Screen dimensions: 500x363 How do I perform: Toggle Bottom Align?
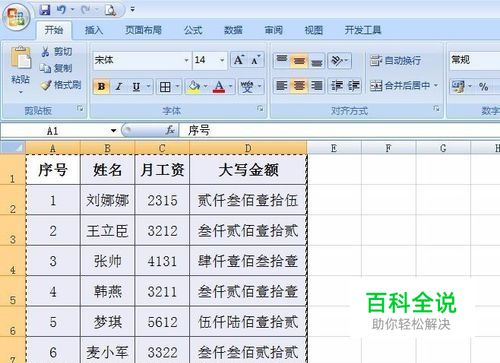point(316,60)
